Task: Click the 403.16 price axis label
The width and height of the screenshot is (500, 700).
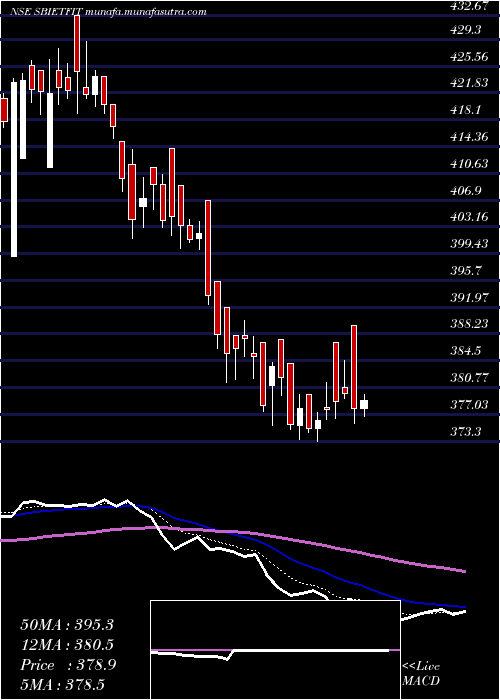Action: [x=471, y=217]
